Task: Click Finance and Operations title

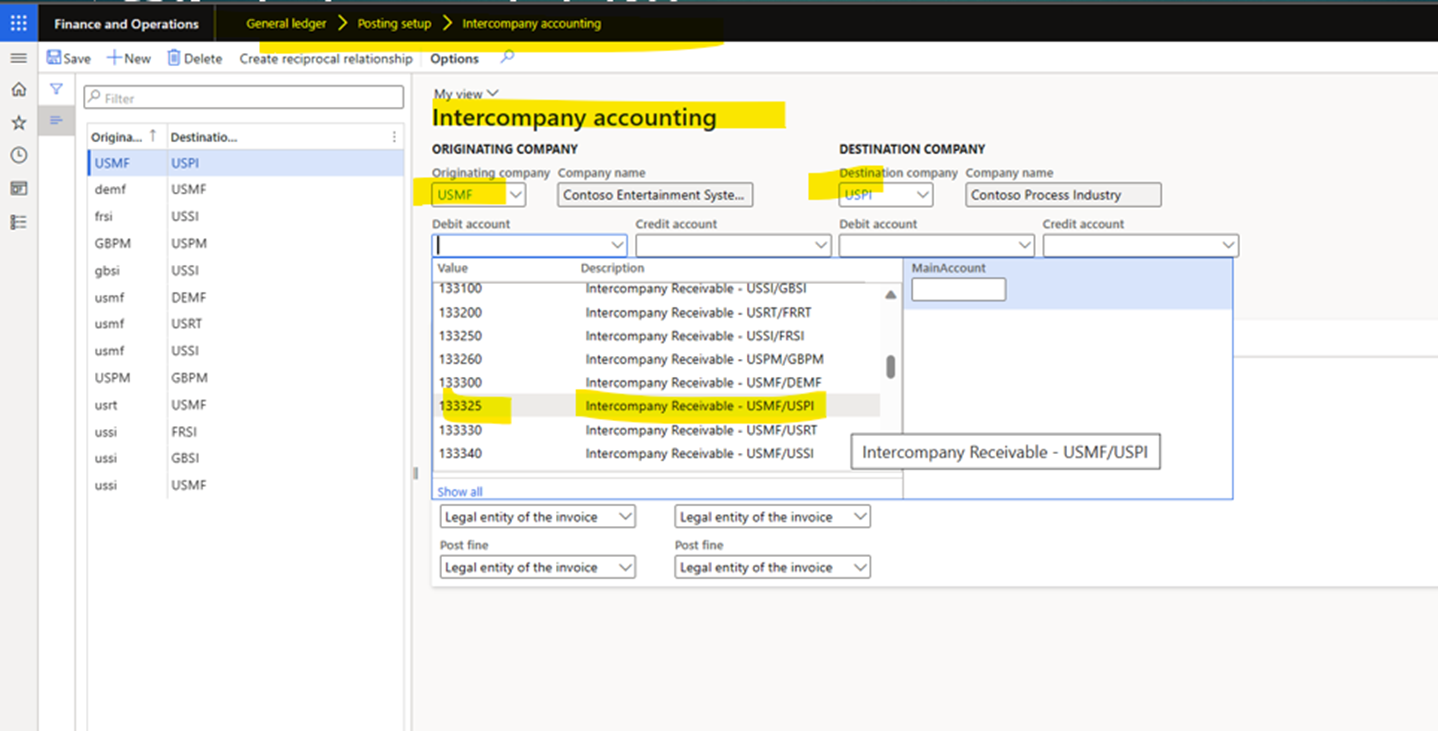Action: (126, 24)
